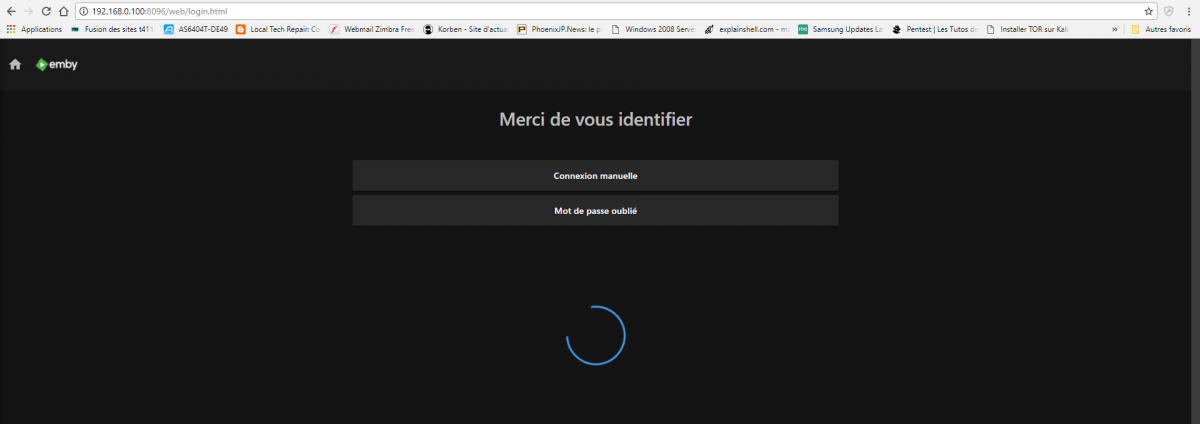Open explainshell.com bookmark
This screenshot has height=424, width=1200.
[746, 29]
